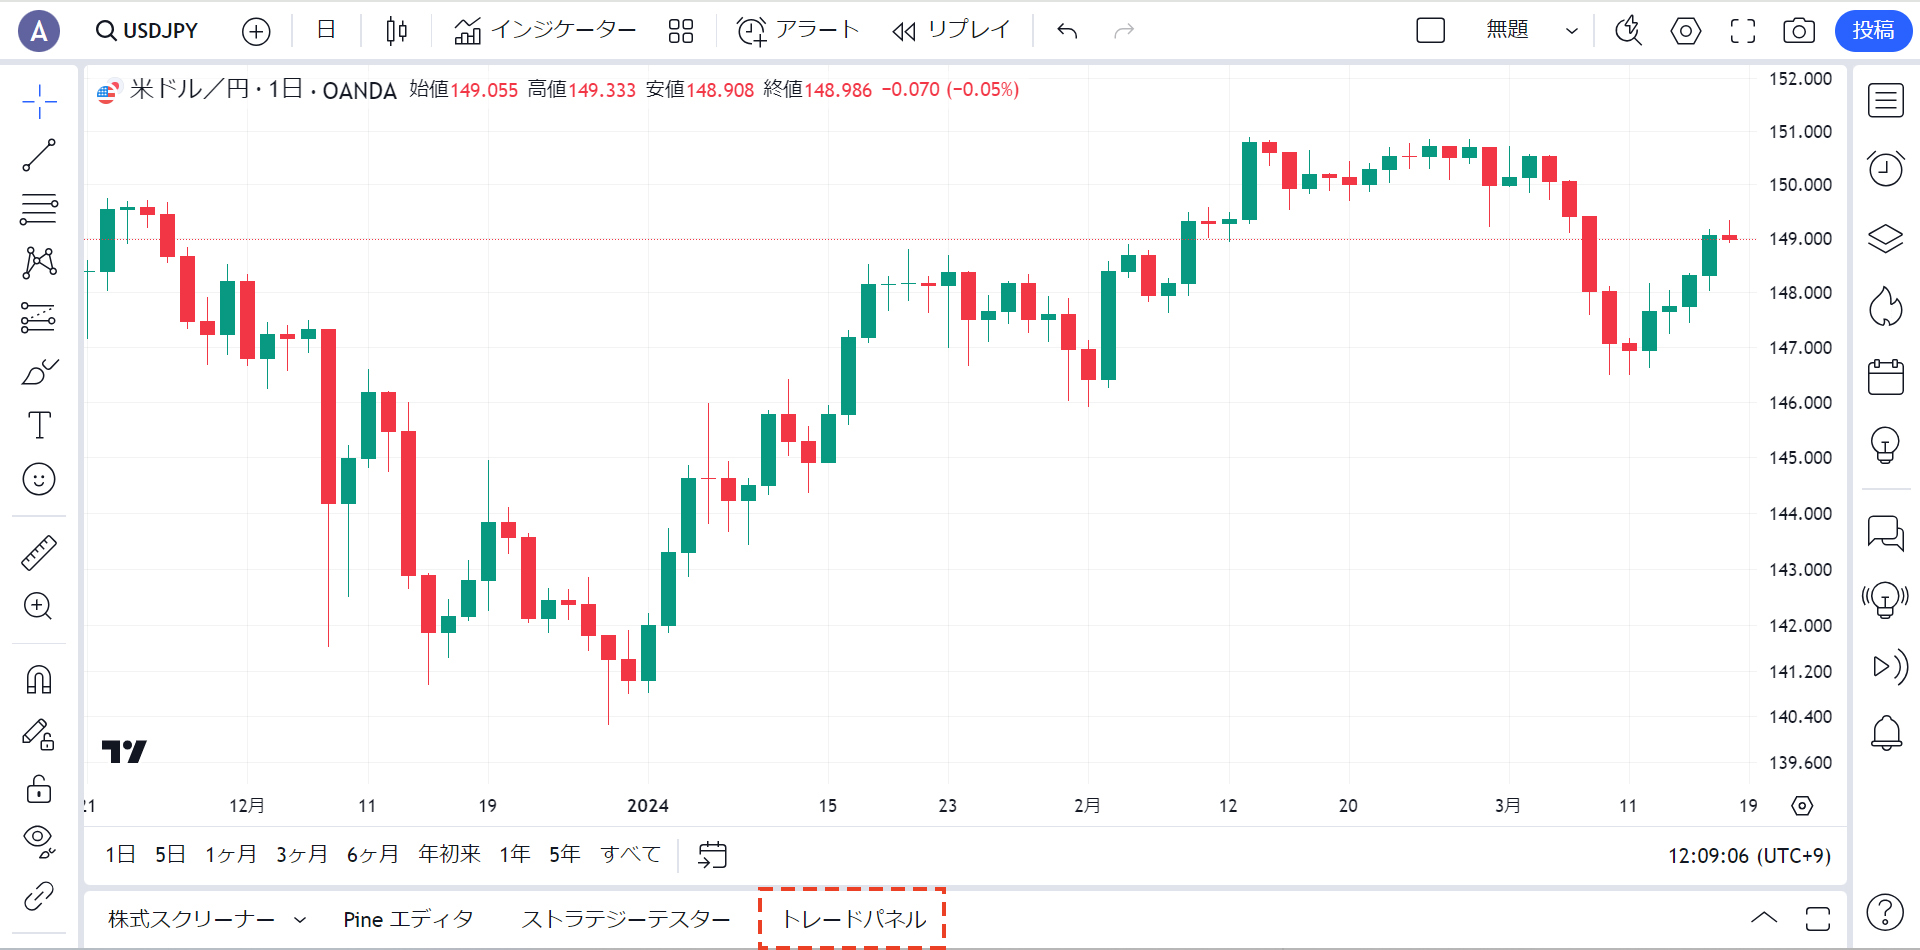This screenshot has width=1920, height=950.
Task: Open the quick search icon
Action: point(1629,31)
